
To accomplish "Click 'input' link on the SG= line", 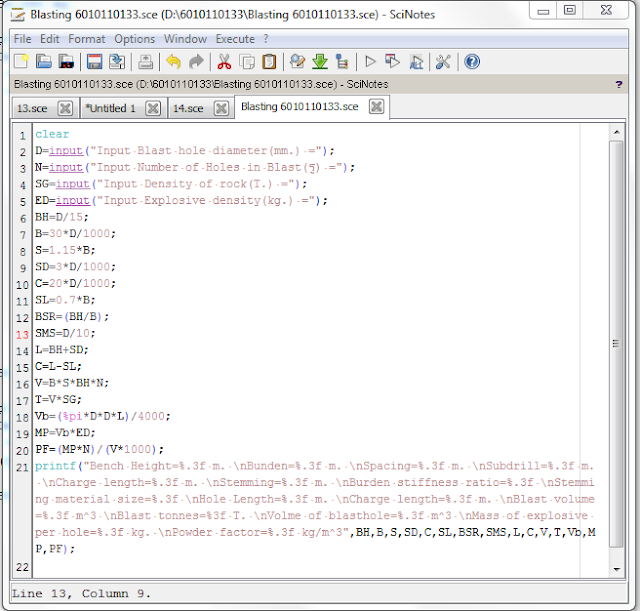I will pos(73,184).
